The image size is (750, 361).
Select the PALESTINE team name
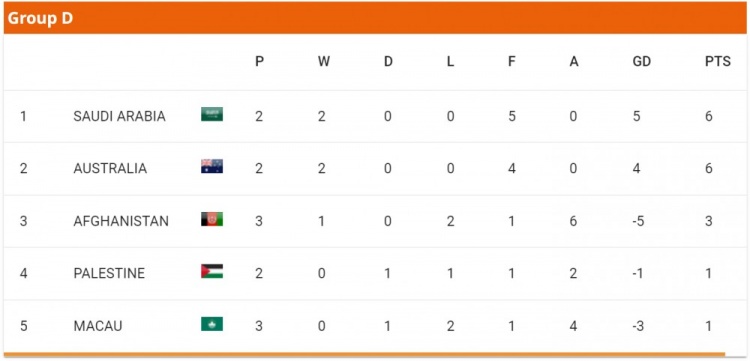tap(109, 273)
